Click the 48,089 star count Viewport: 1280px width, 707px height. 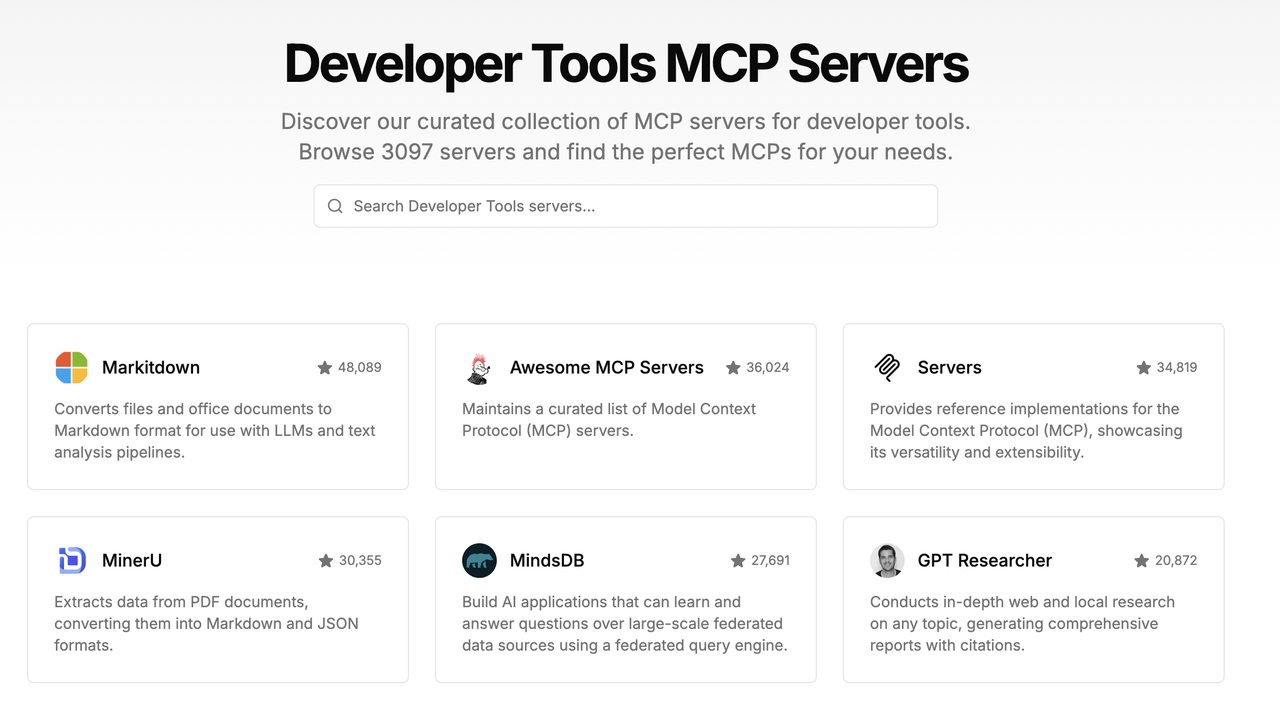[360, 367]
